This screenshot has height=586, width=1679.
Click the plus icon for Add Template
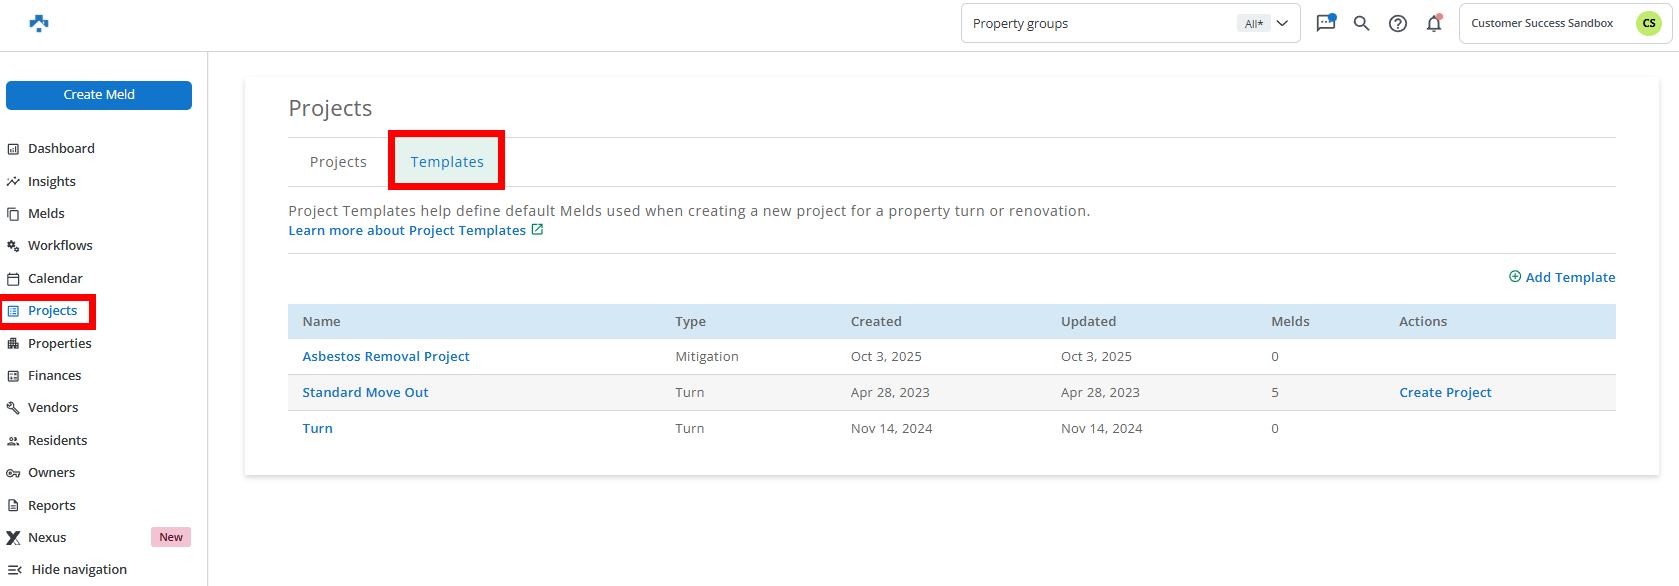[x=1515, y=277]
